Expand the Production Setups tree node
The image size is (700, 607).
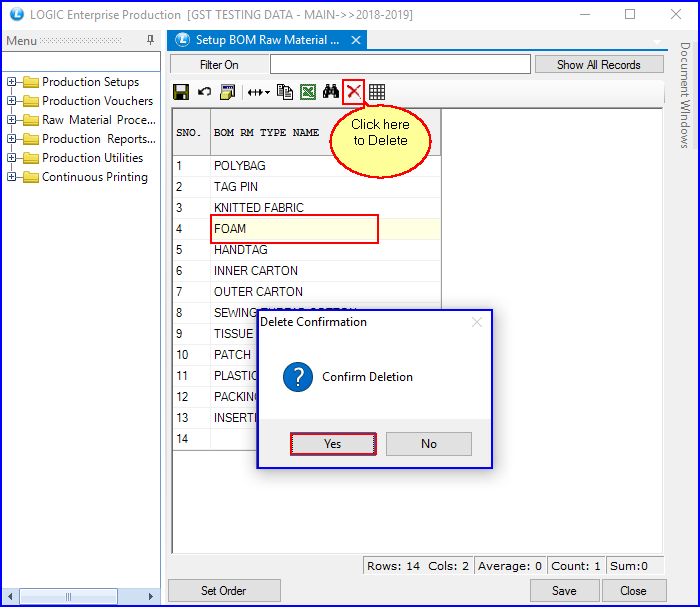pyautogui.click(x=12, y=82)
